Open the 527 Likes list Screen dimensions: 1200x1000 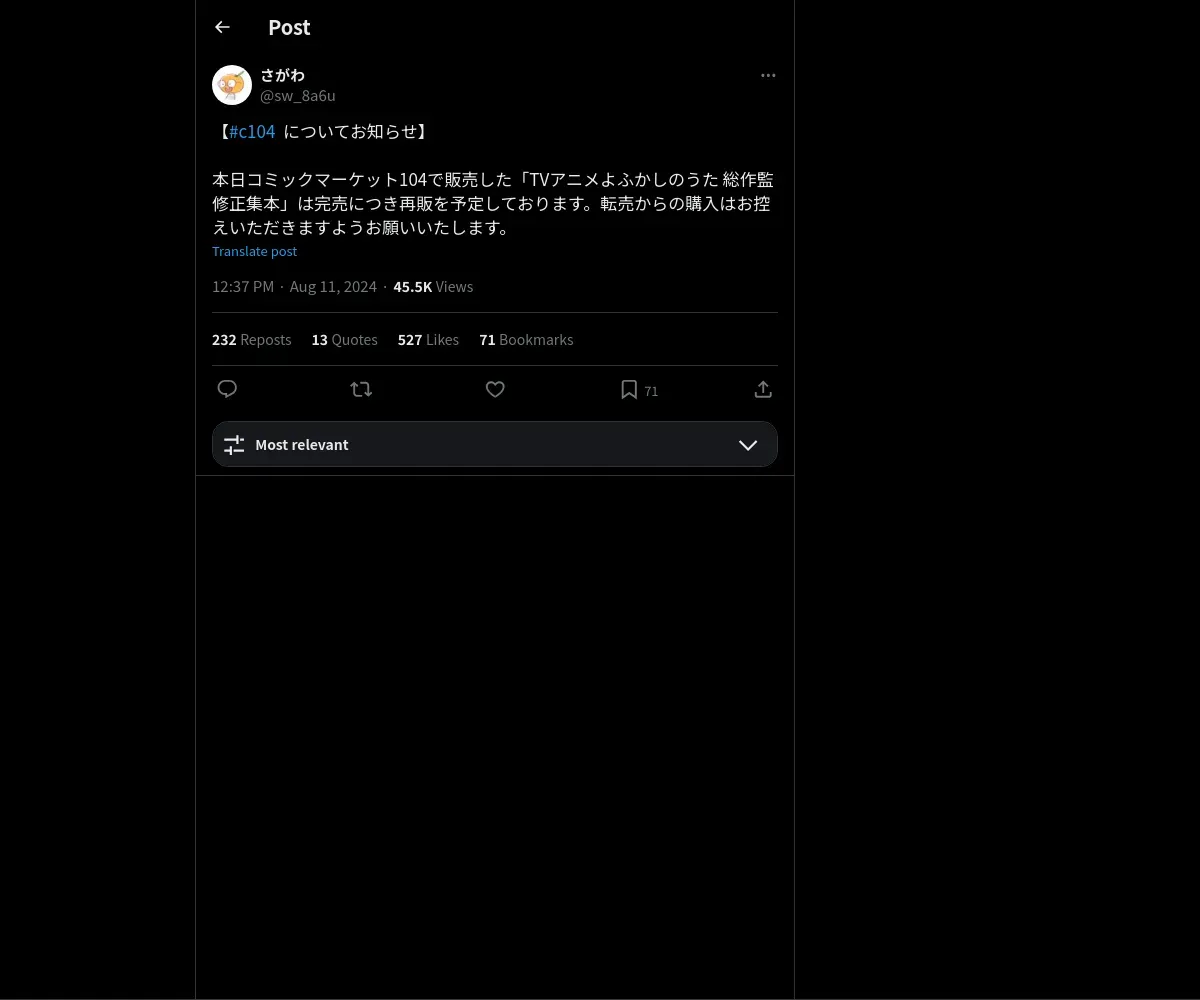tap(428, 339)
